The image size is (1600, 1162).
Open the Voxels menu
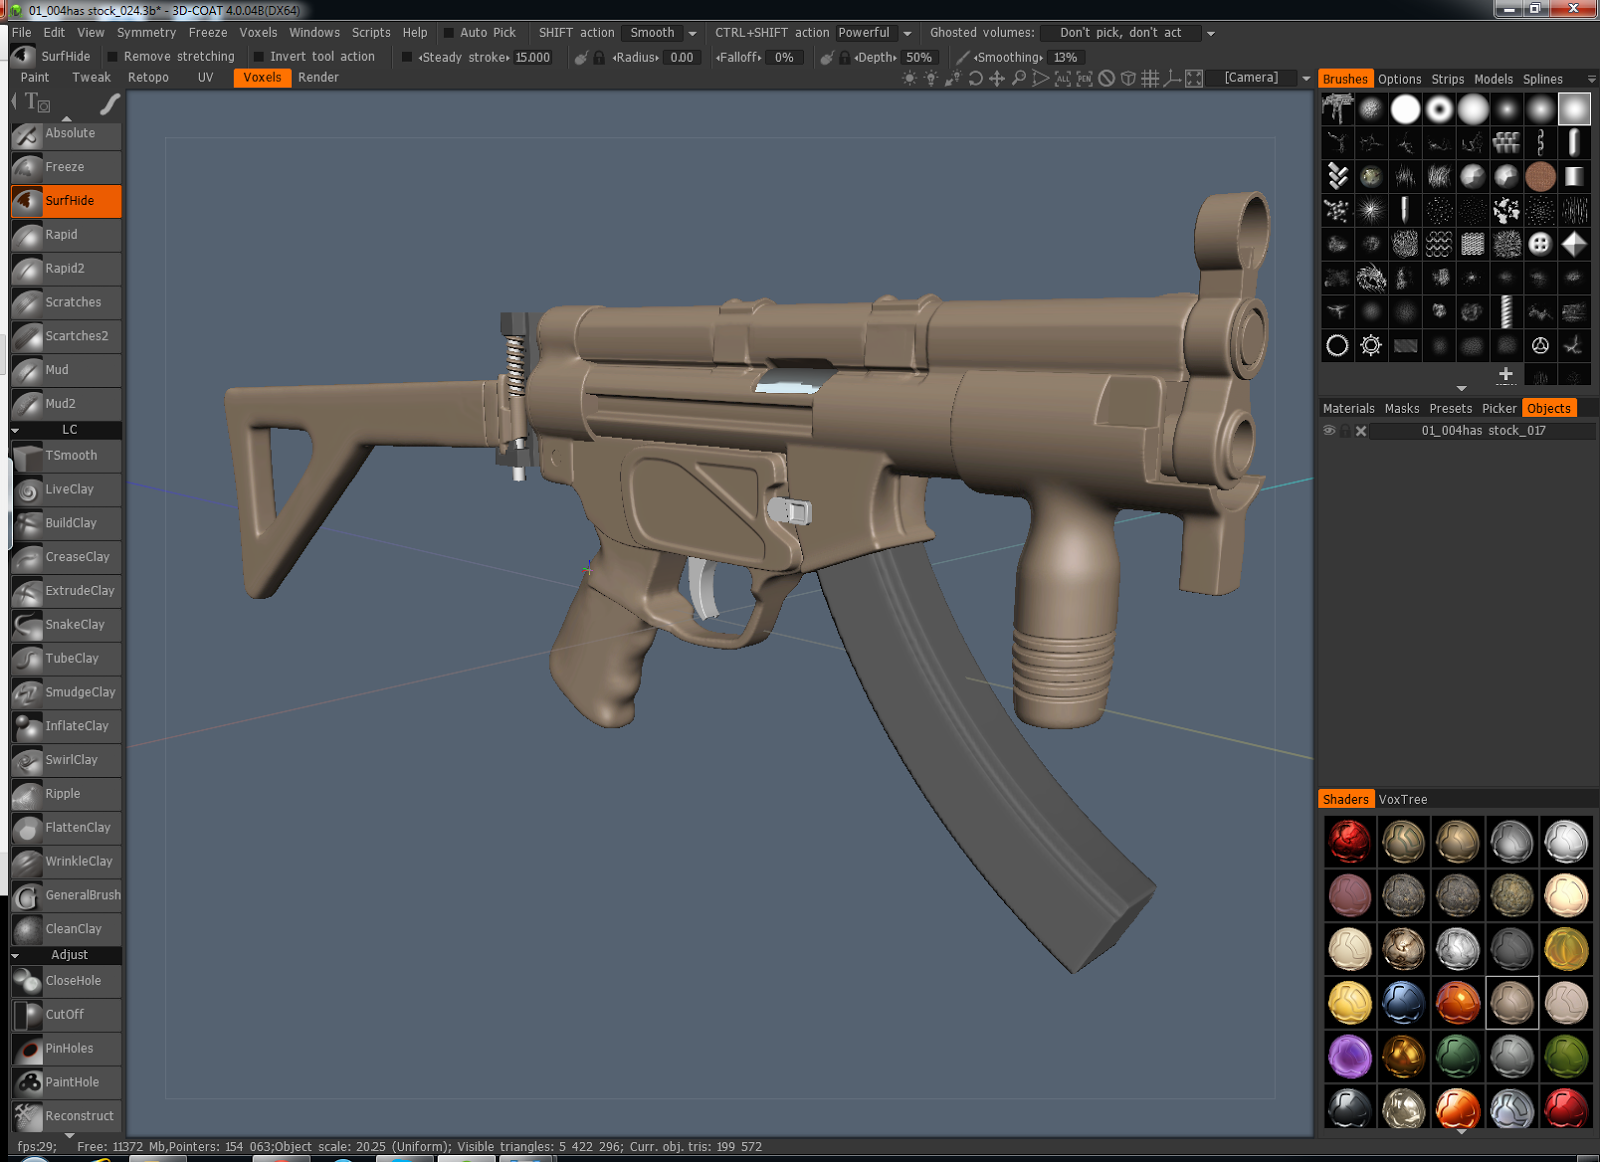pyautogui.click(x=258, y=33)
